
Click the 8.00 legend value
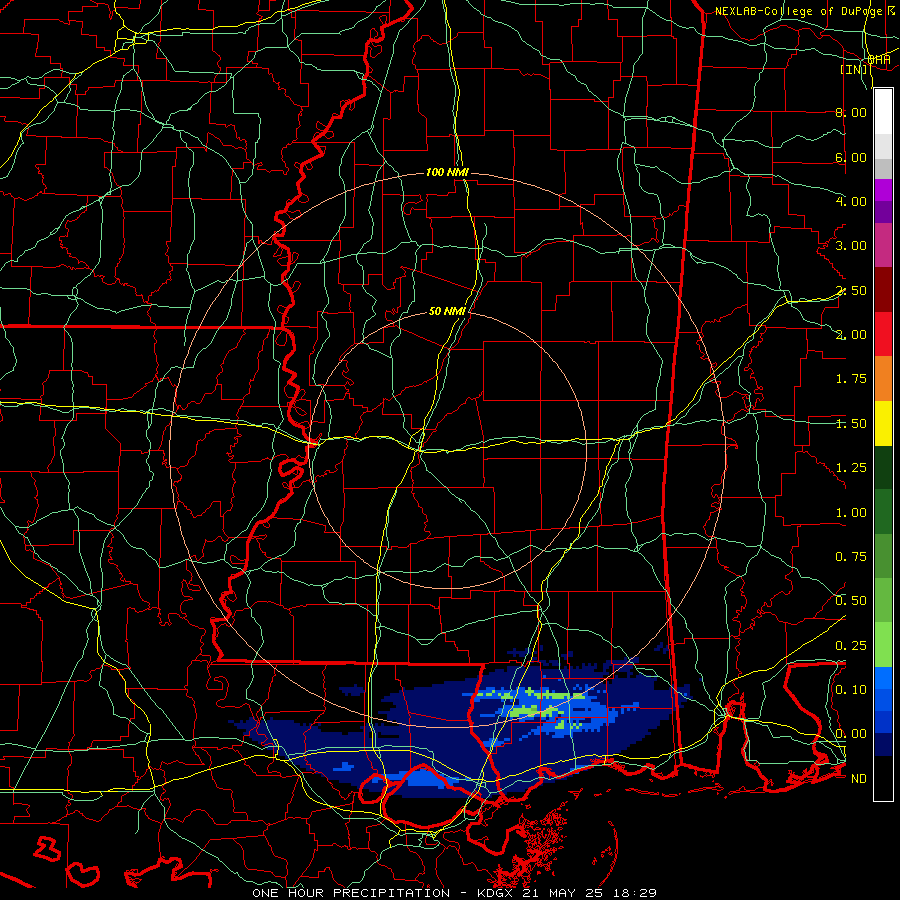coord(851,112)
